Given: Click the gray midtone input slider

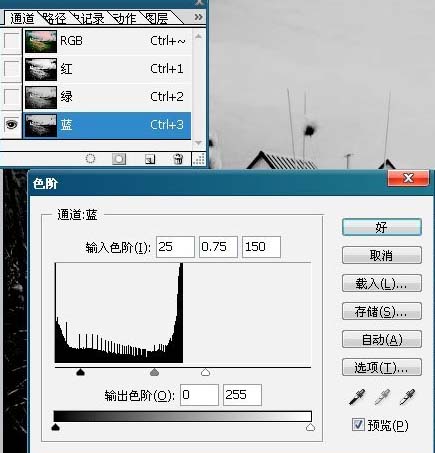Looking at the screenshot, I should pyautogui.click(x=154, y=372).
